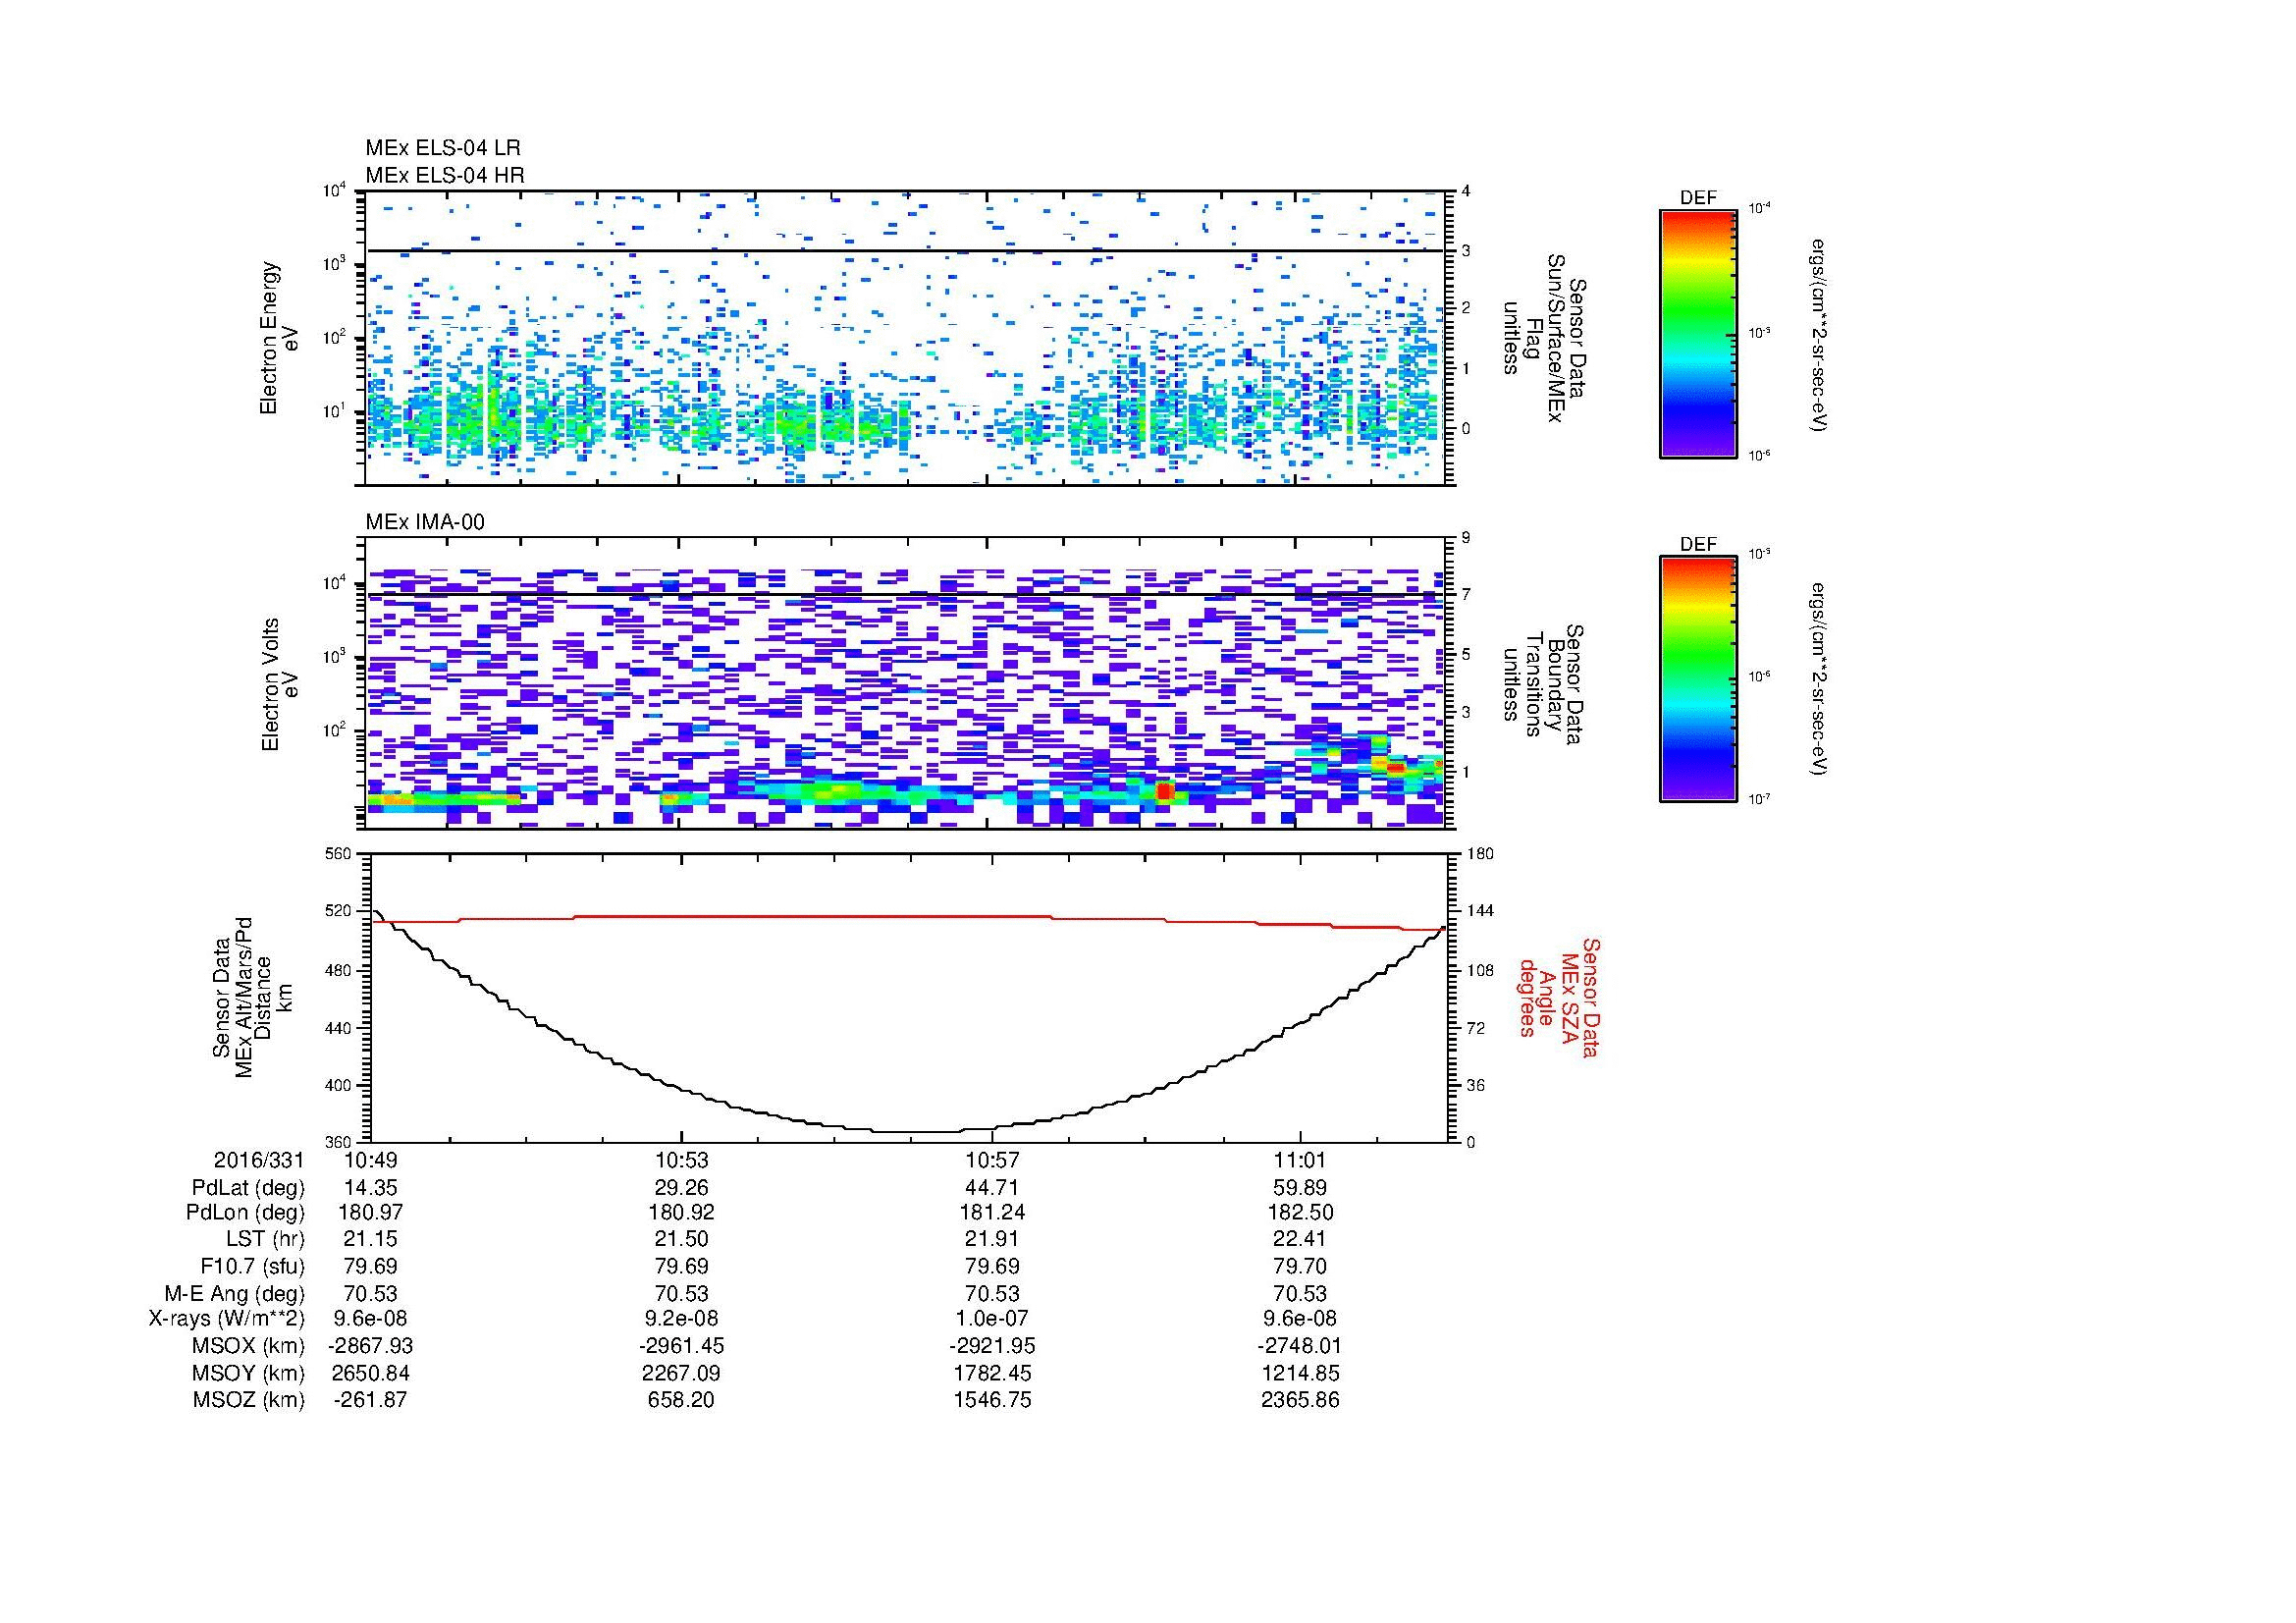Image resolution: width=2296 pixels, height=1623 pixels.
Task: Click the time tick '11:01'
Action: tap(1300, 1160)
